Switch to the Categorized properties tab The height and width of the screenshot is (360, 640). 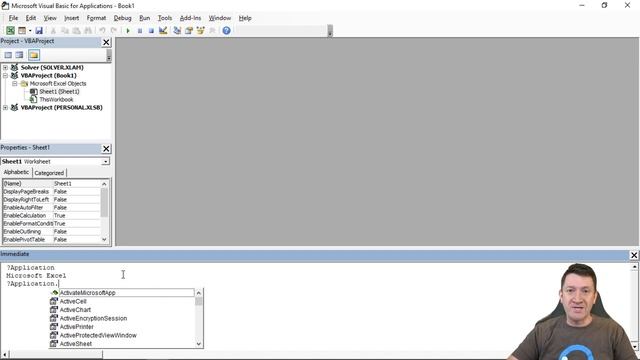coord(49,173)
